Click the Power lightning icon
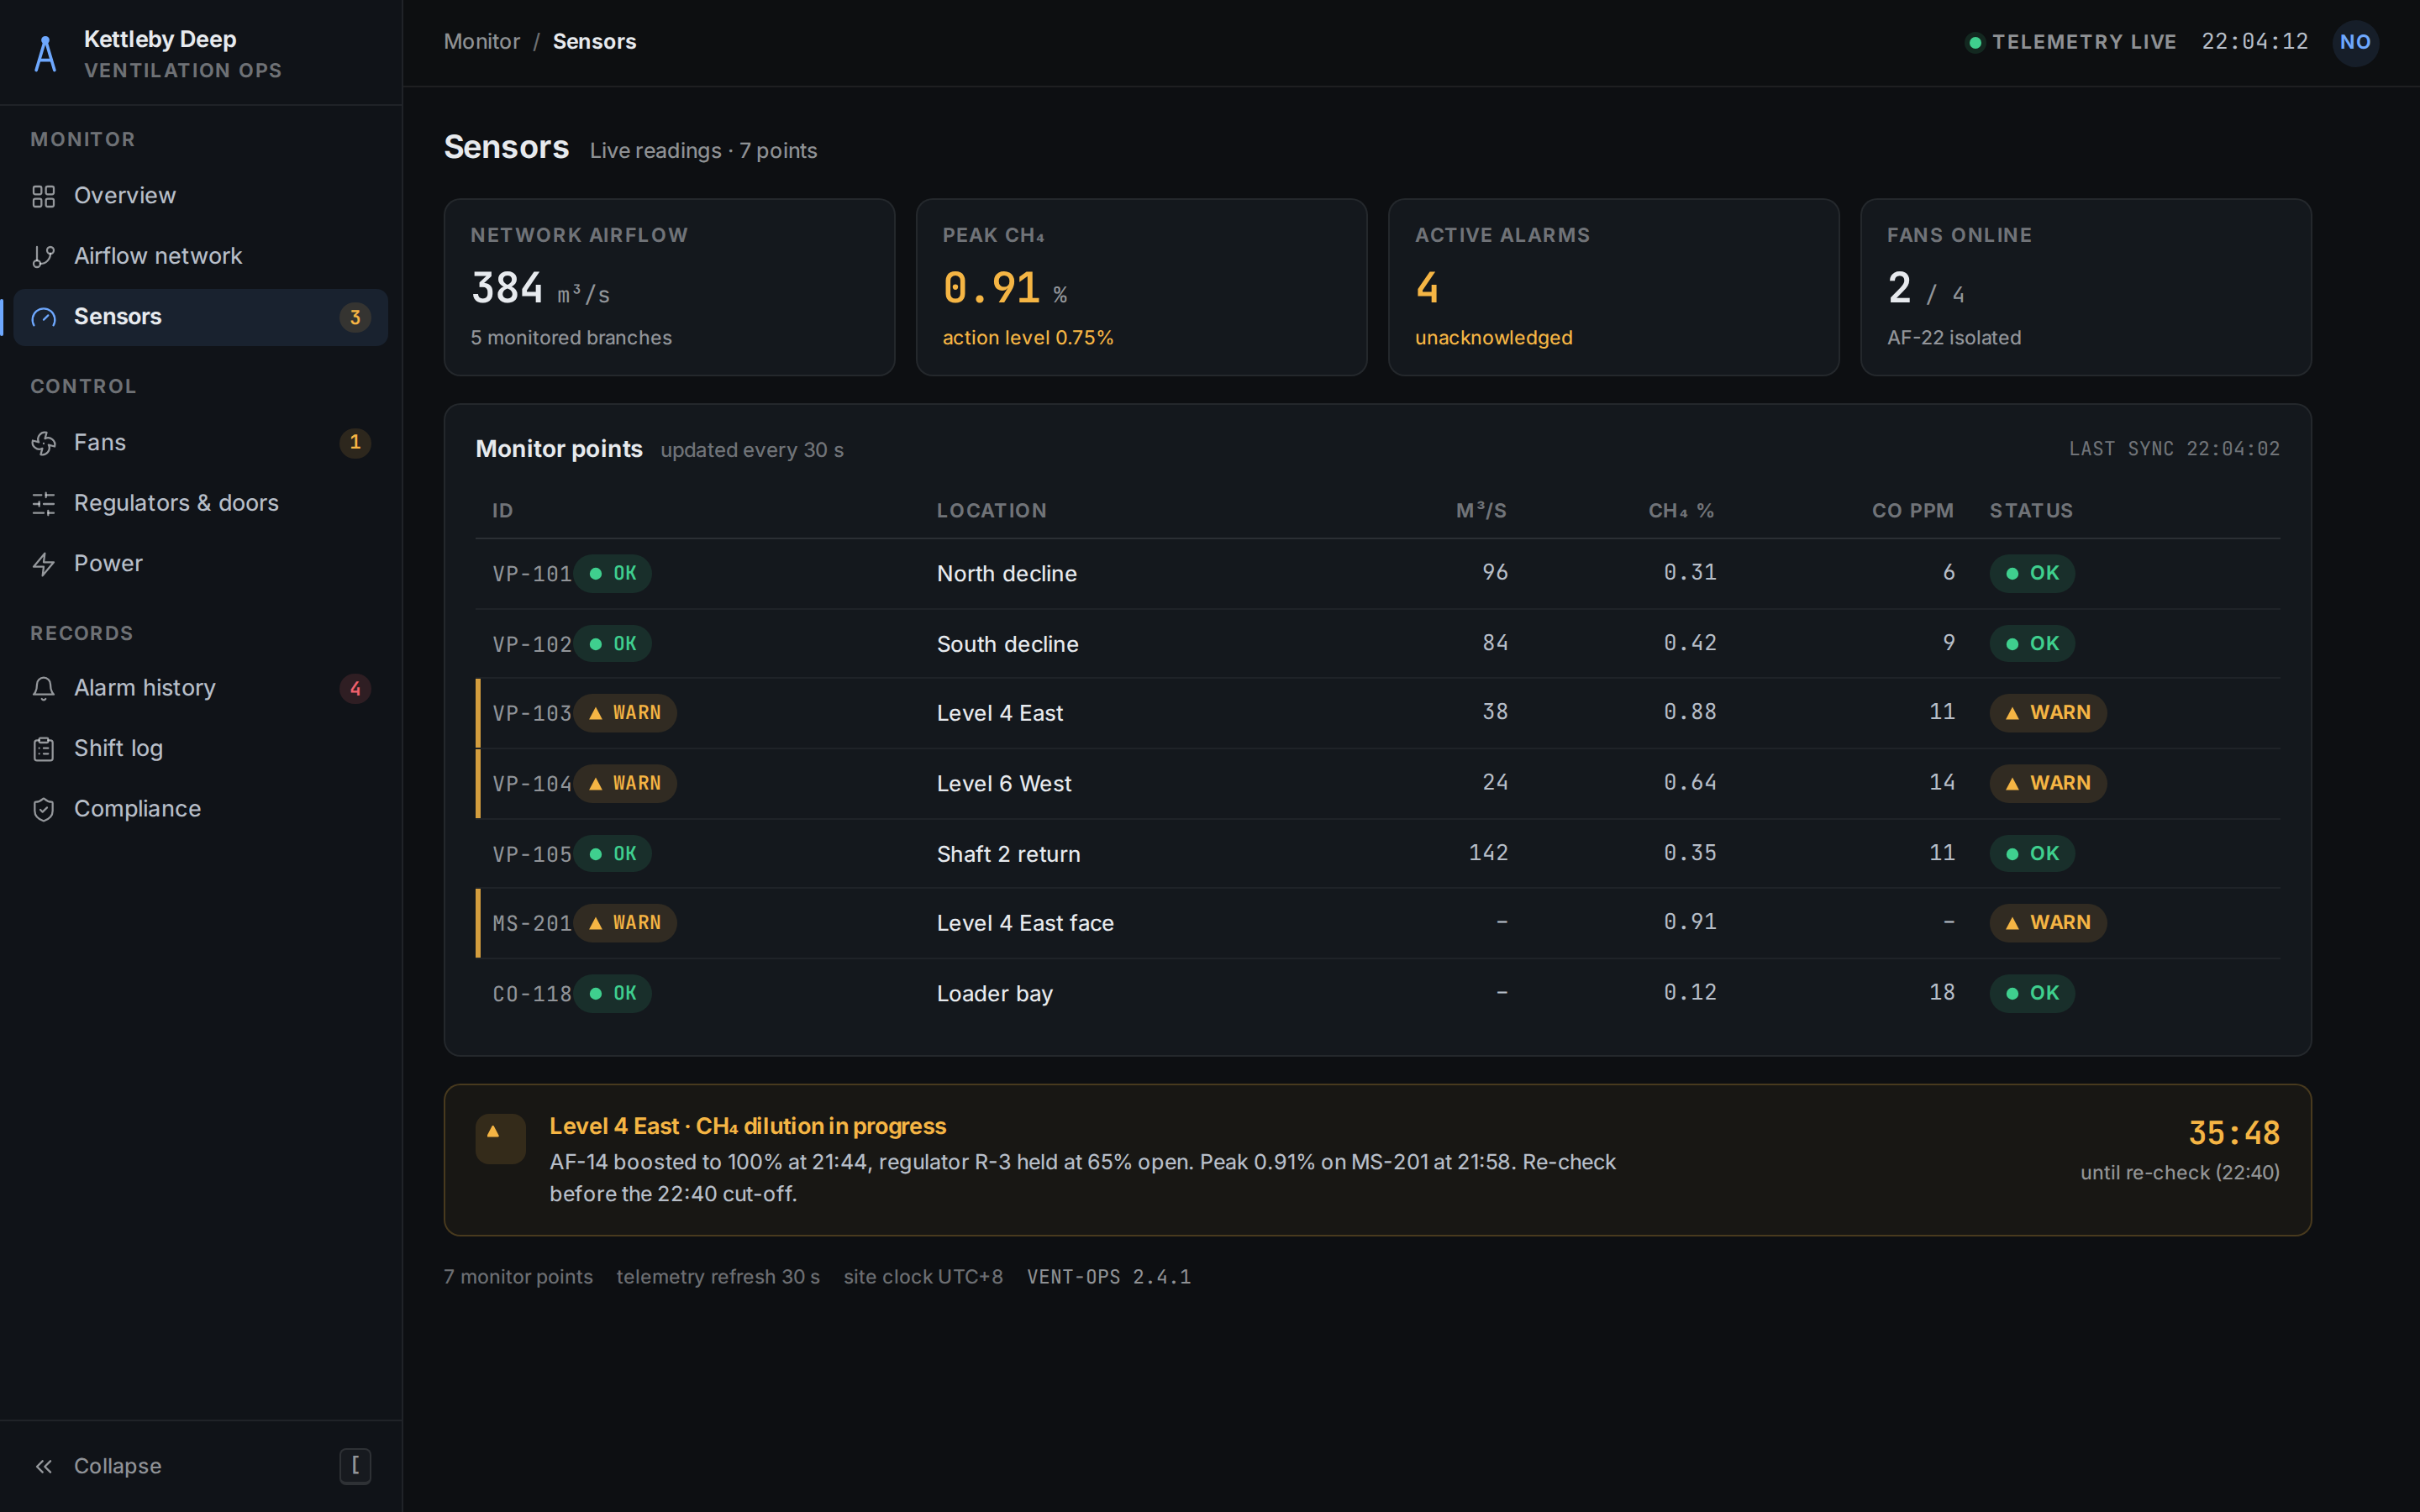2420x1512 pixels. click(x=43, y=564)
